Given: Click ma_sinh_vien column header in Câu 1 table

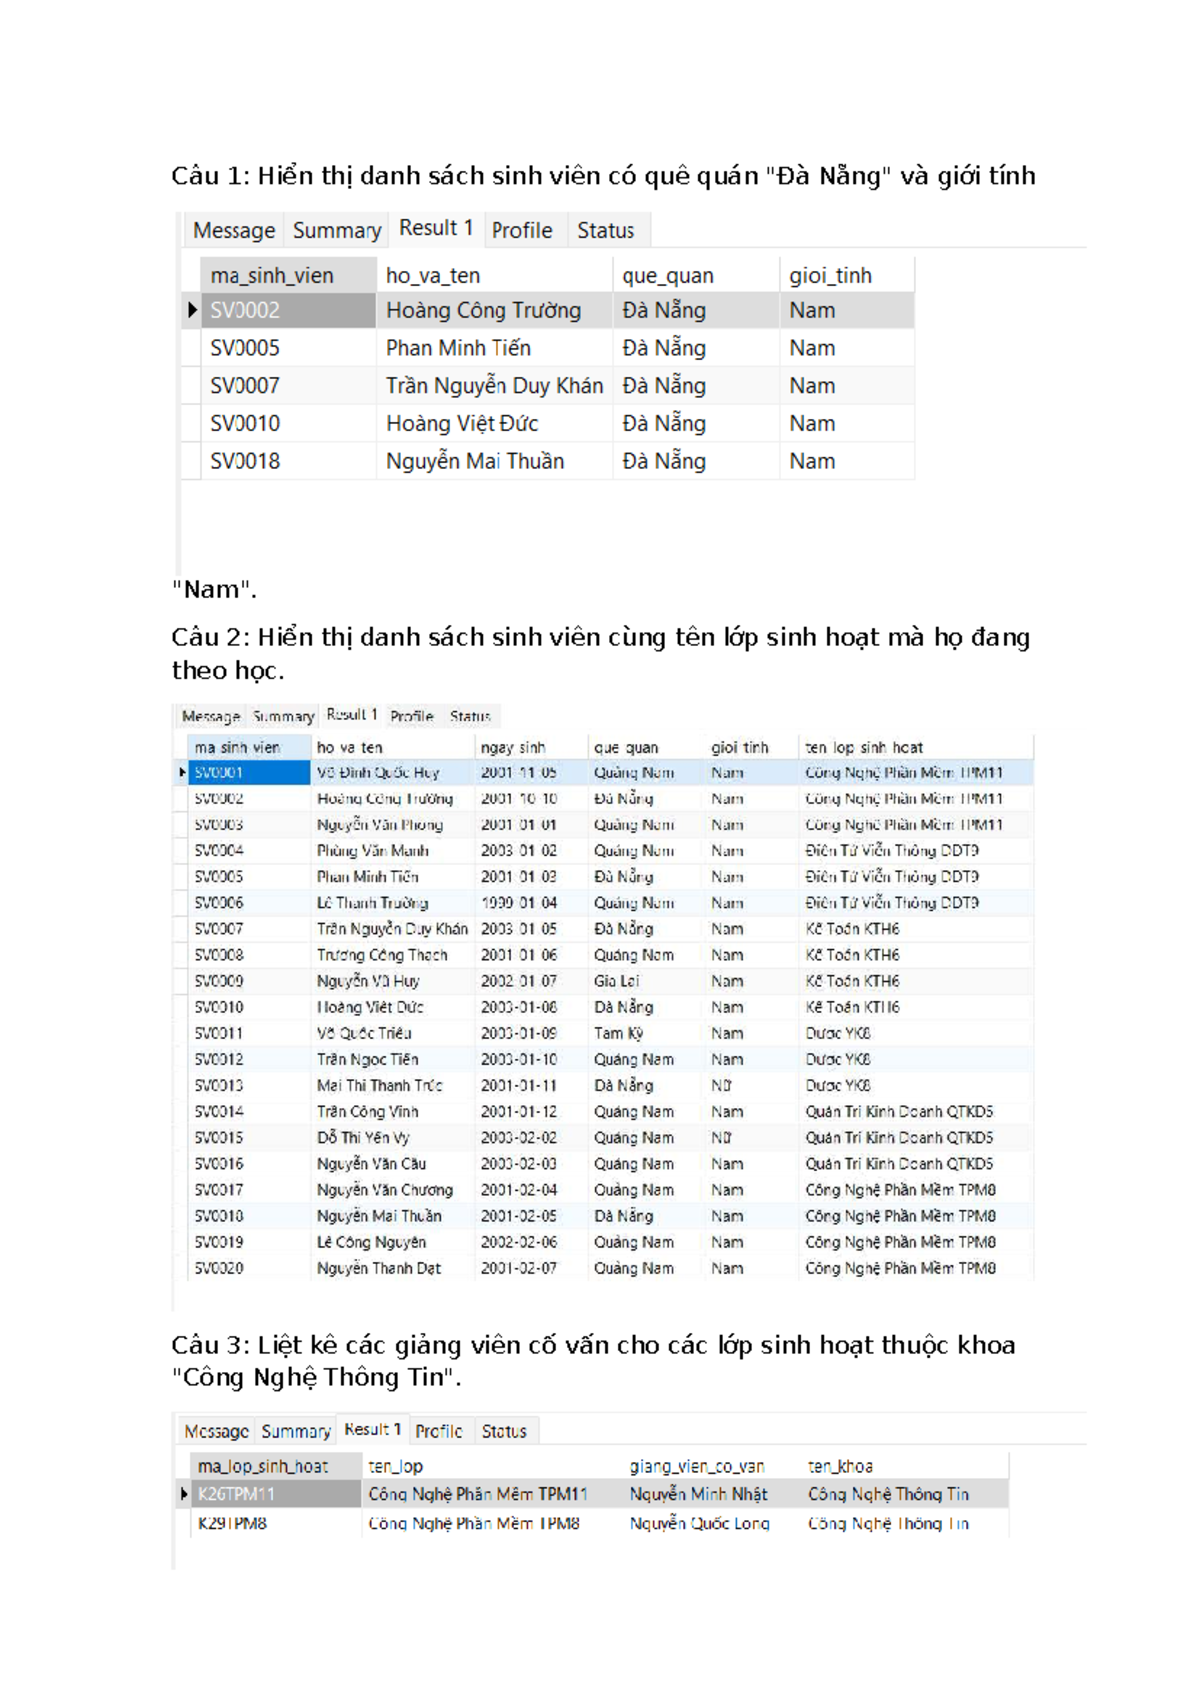Looking at the screenshot, I should point(289,275).
